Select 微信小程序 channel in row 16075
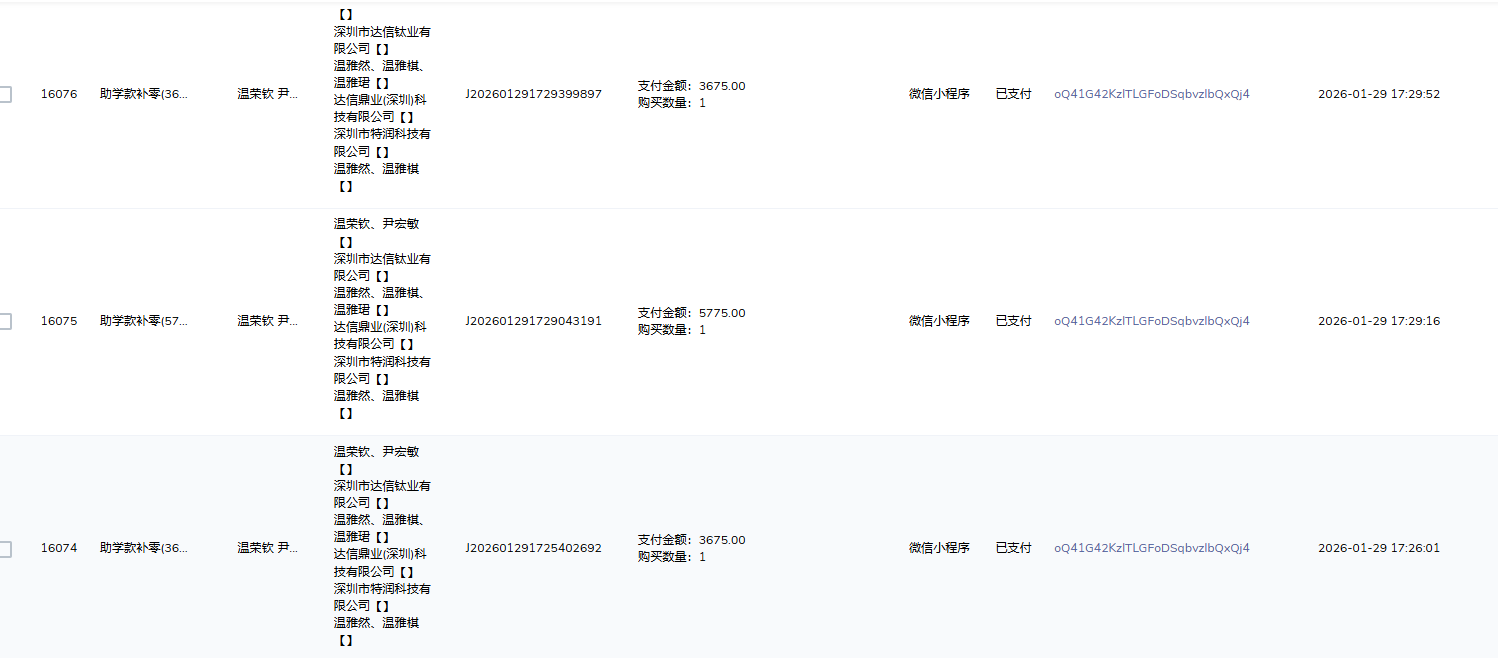The width and height of the screenshot is (1498, 658). [x=938, y=320]
